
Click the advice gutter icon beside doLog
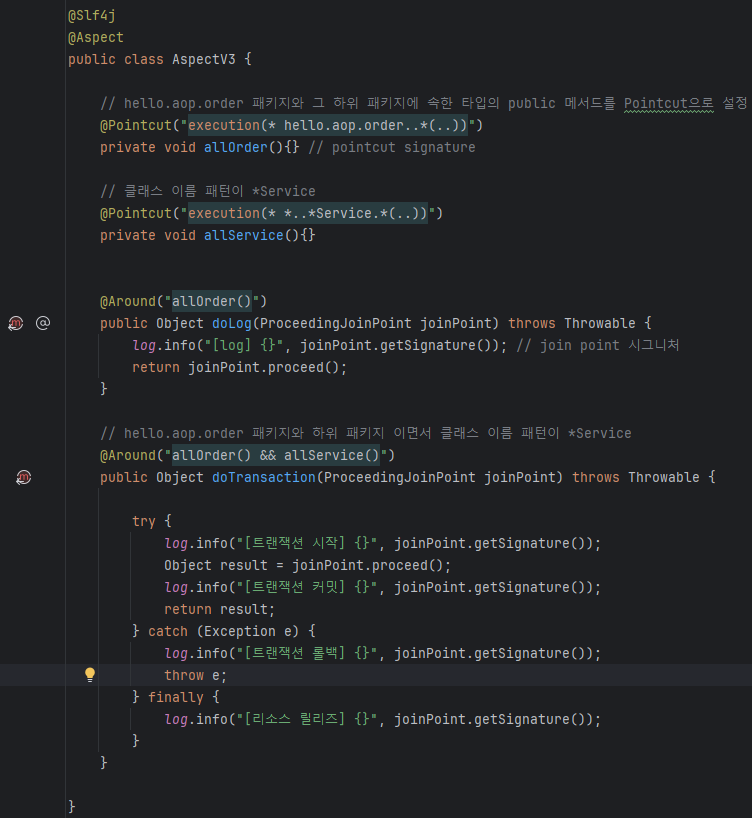[16, 323]
